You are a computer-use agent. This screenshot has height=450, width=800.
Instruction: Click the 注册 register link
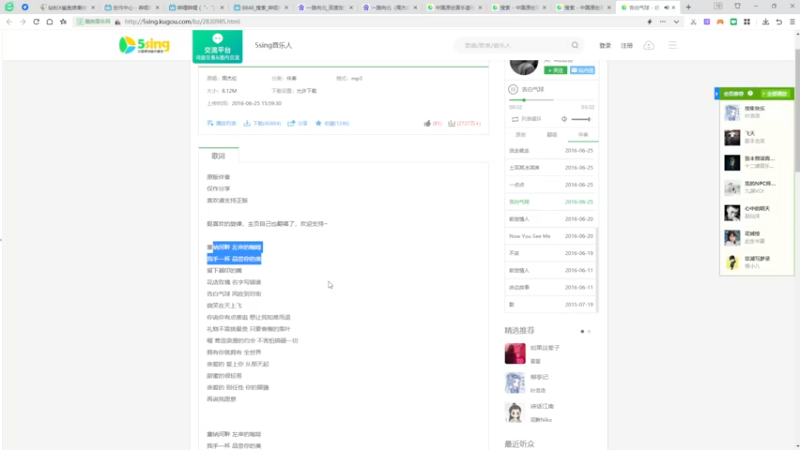tap(627, 45)
